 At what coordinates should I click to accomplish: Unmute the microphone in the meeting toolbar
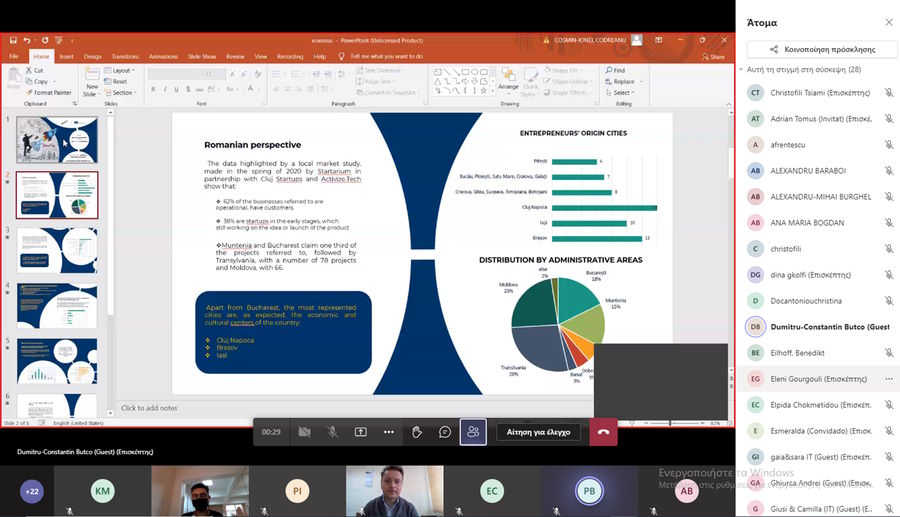click(332, 432)
